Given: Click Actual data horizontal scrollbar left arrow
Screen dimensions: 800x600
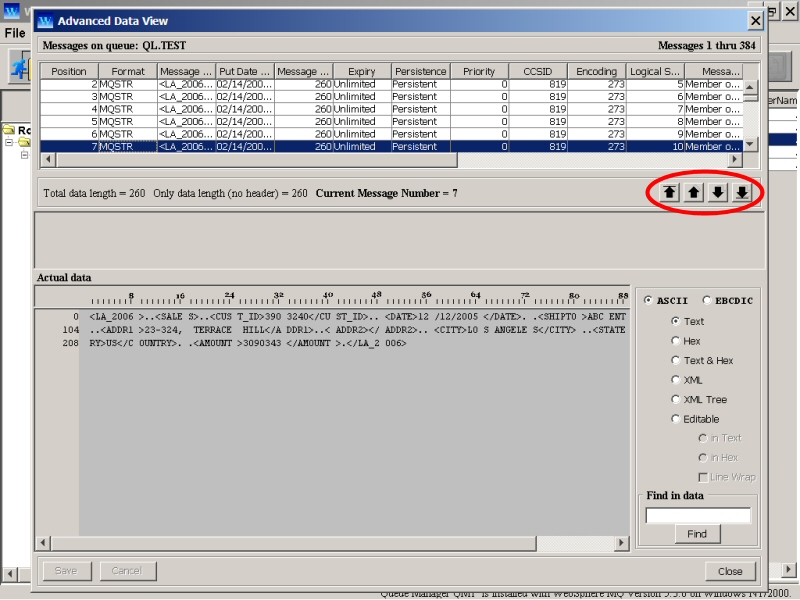Looking at the screenshot, I should pos(43,543).
